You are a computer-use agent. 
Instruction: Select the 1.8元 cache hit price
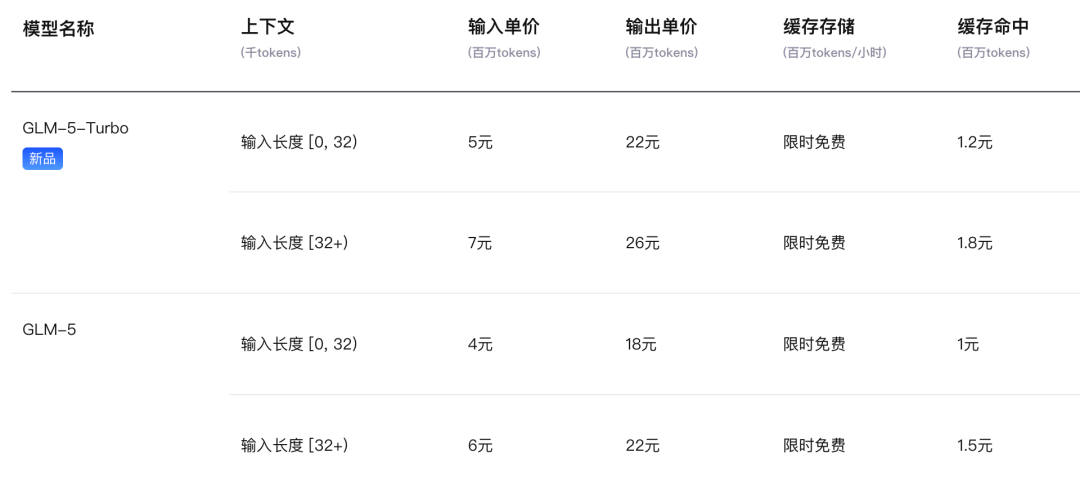[x=974, y=243]
